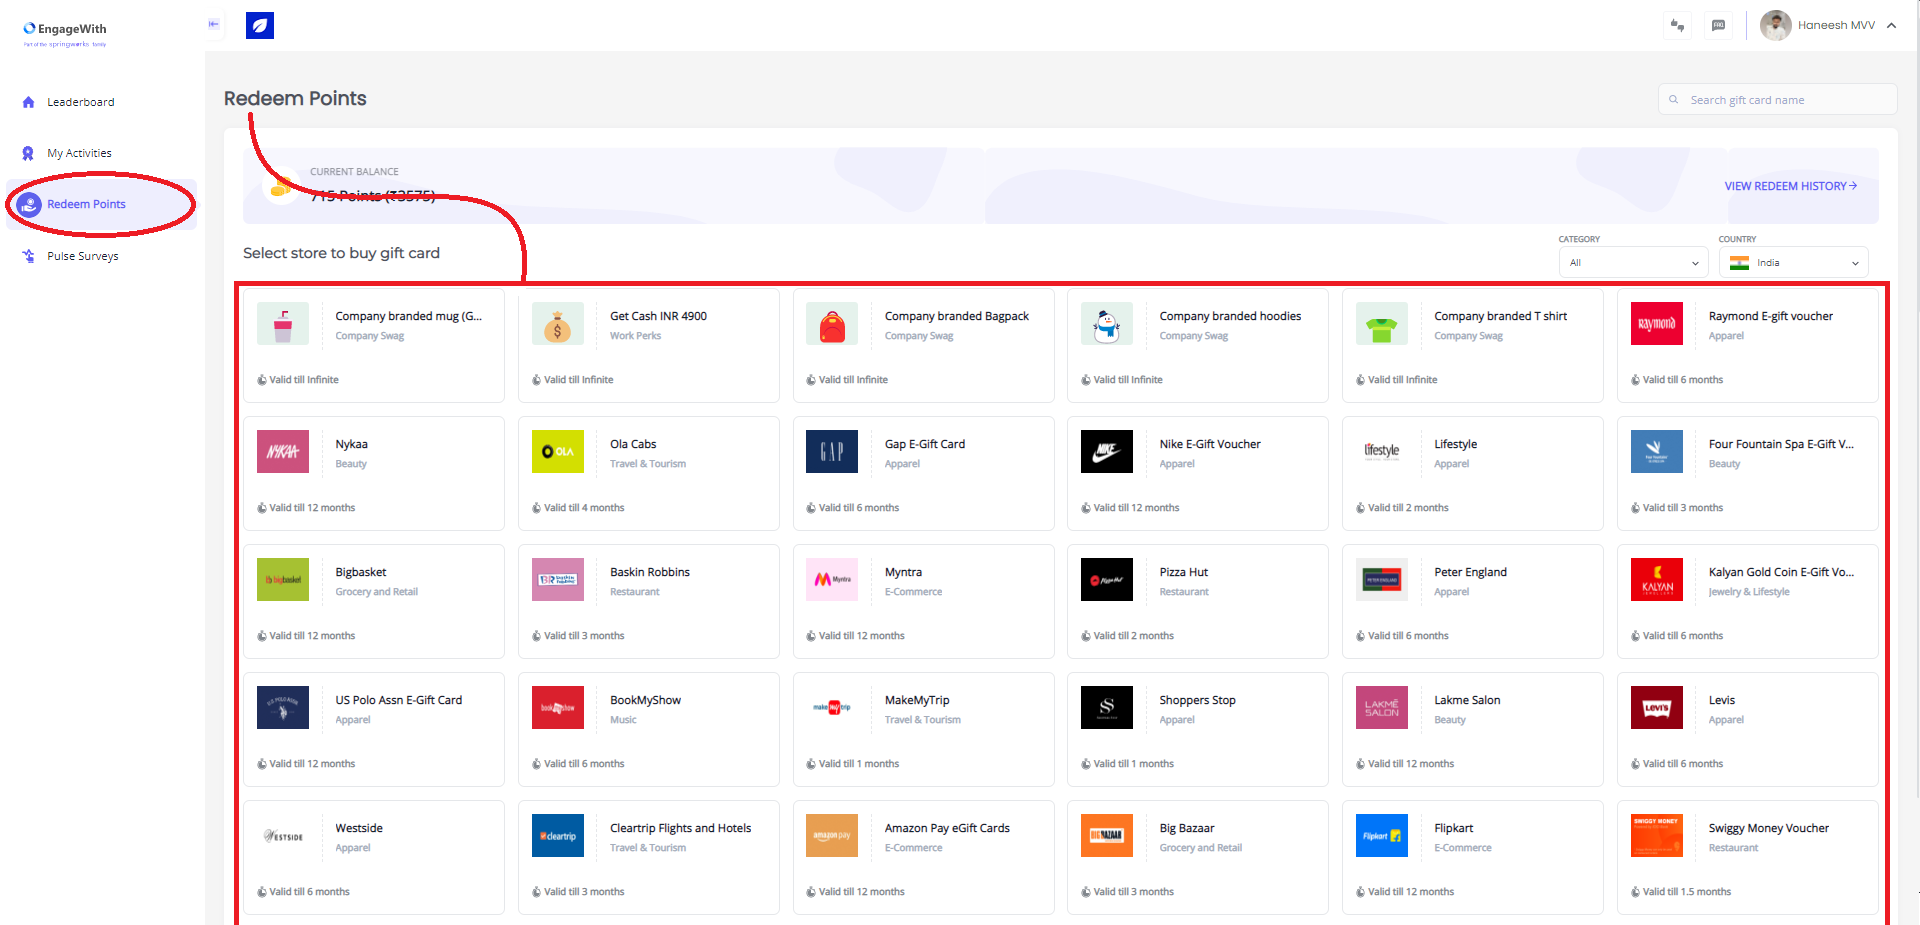Viewport: 1920px width, 925px height.
Task: Select the Myntra logo
Action: pos(832,580)
